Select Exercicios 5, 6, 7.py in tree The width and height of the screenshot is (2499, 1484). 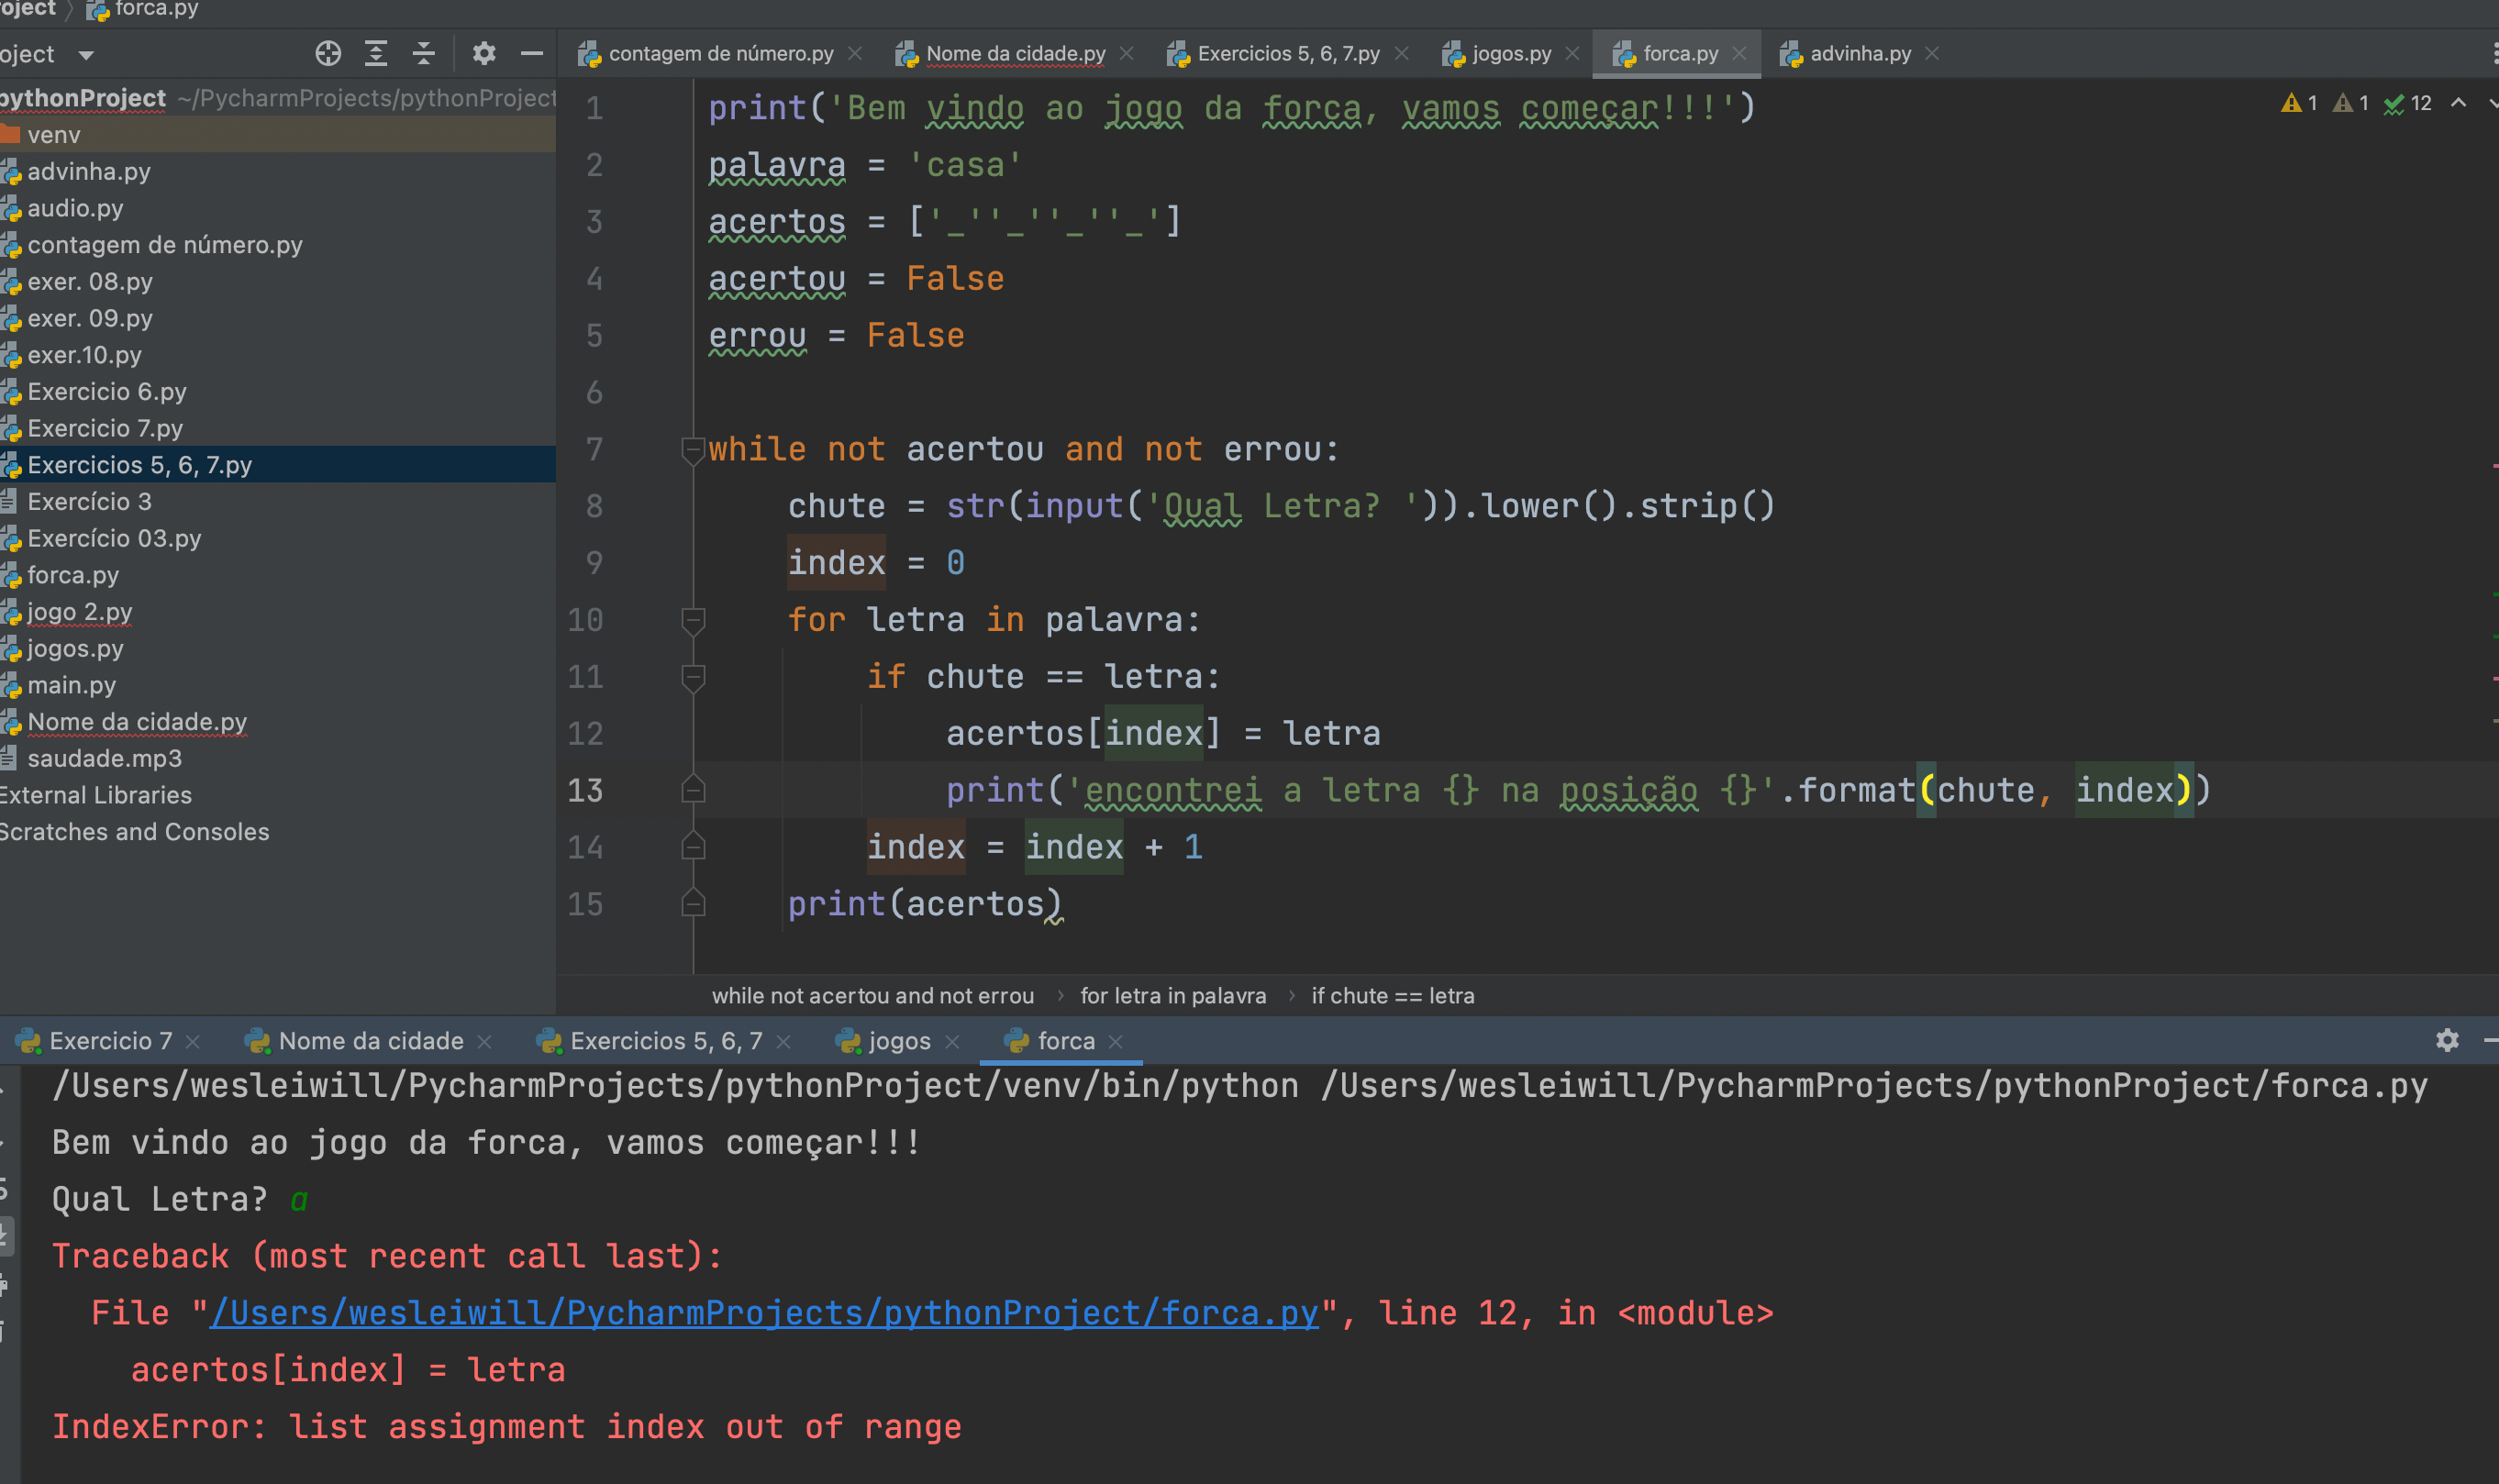[x=140, y=465]
